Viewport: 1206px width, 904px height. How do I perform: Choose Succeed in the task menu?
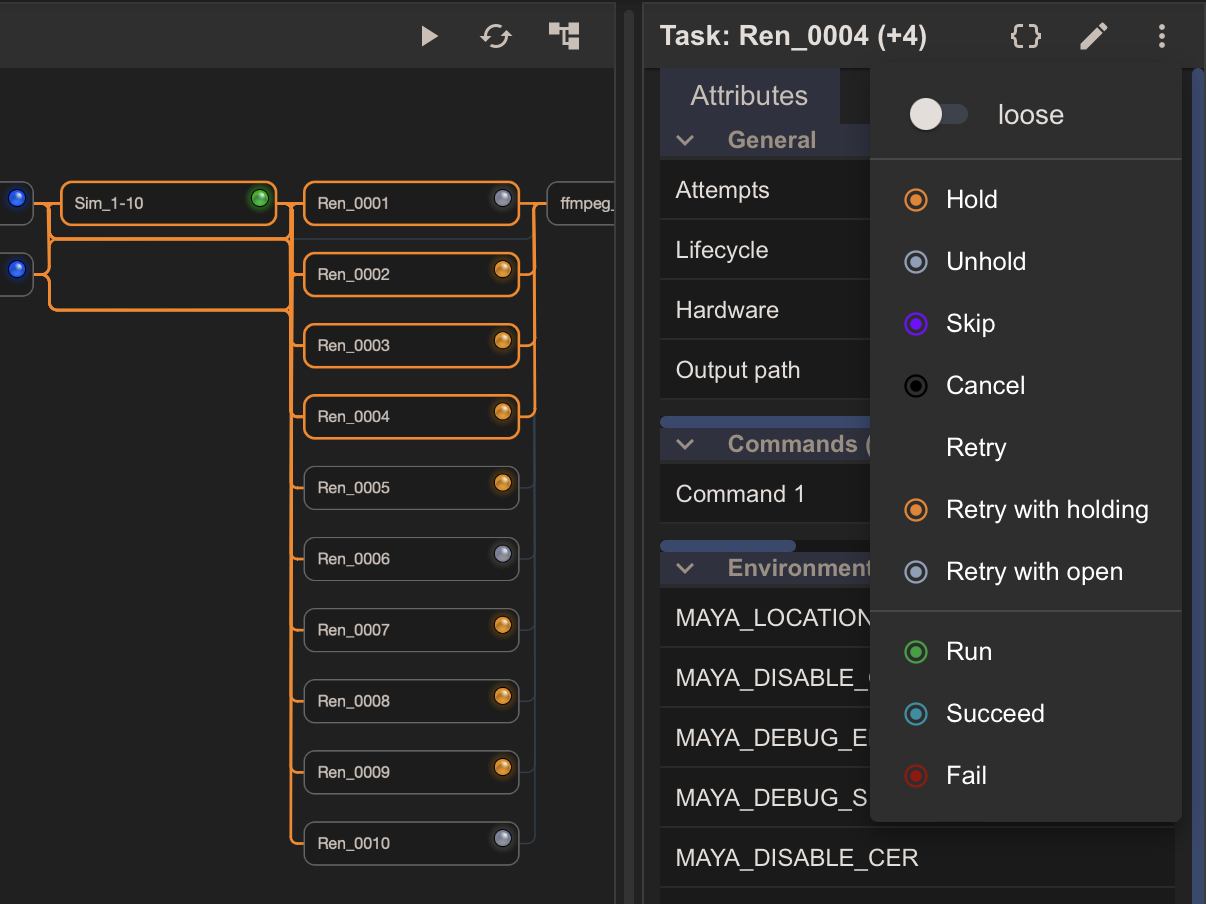[1026, 713]
